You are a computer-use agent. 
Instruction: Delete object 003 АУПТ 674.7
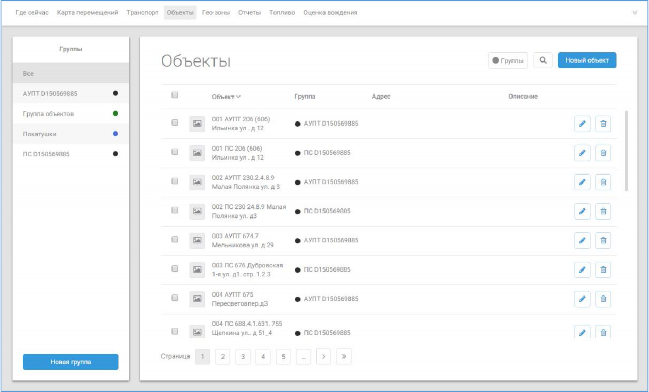(x=603, y=240)
